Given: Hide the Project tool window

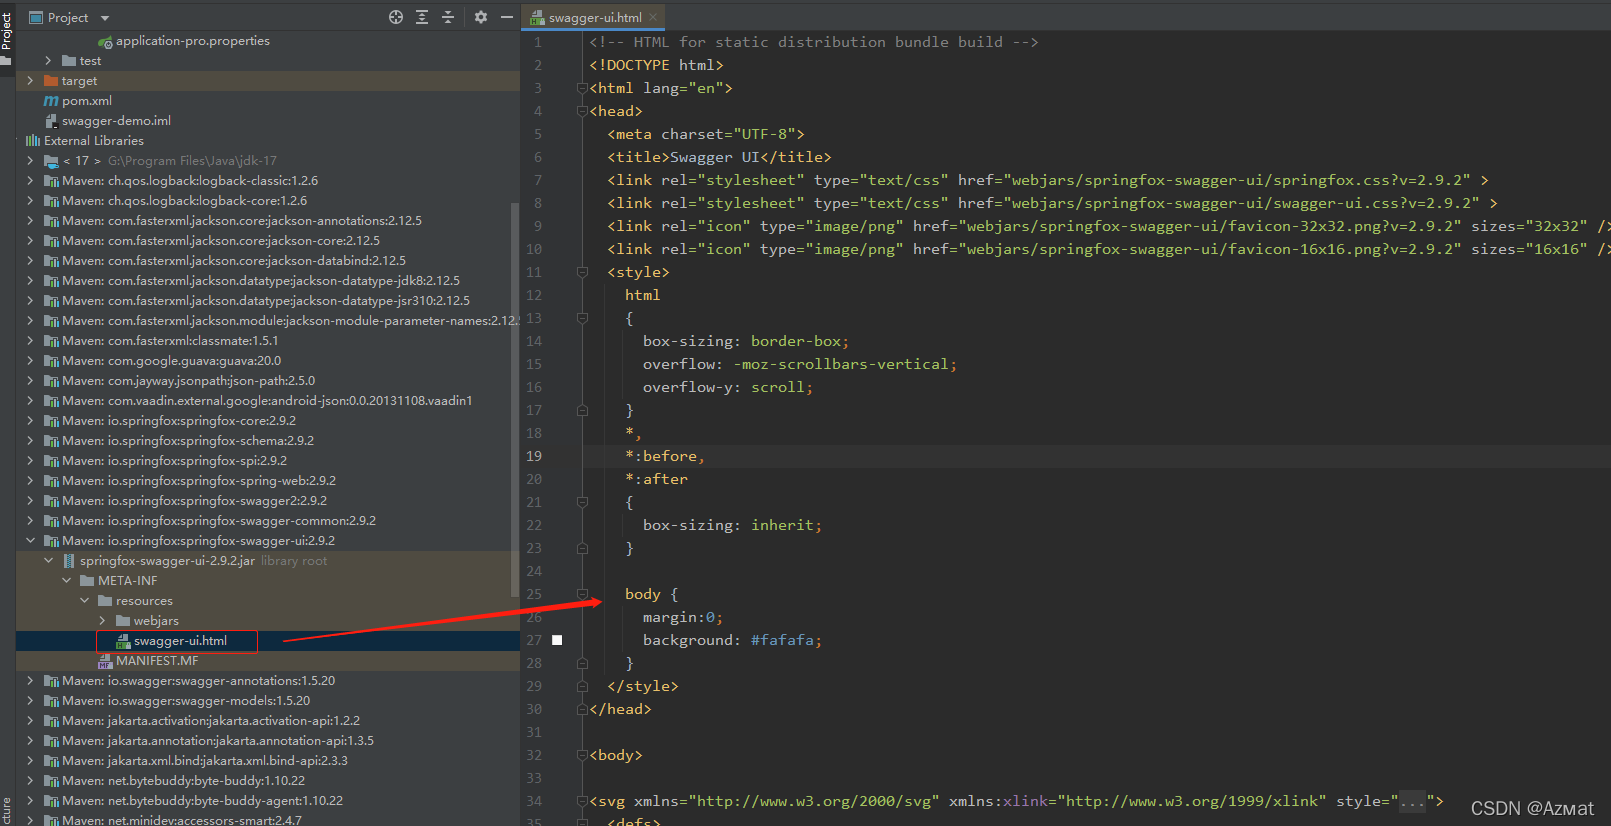Looking at the screenshot, I should (507, 17).
